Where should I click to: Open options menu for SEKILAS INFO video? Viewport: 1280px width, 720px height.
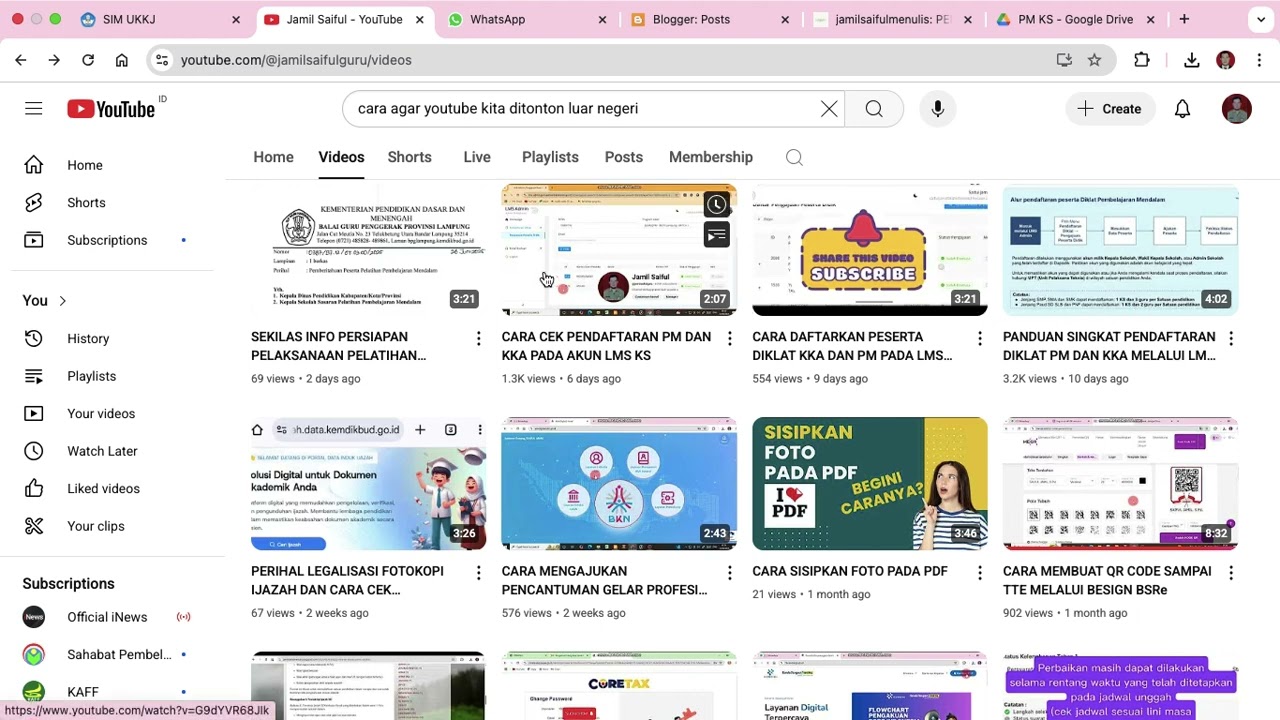point(478,338)
